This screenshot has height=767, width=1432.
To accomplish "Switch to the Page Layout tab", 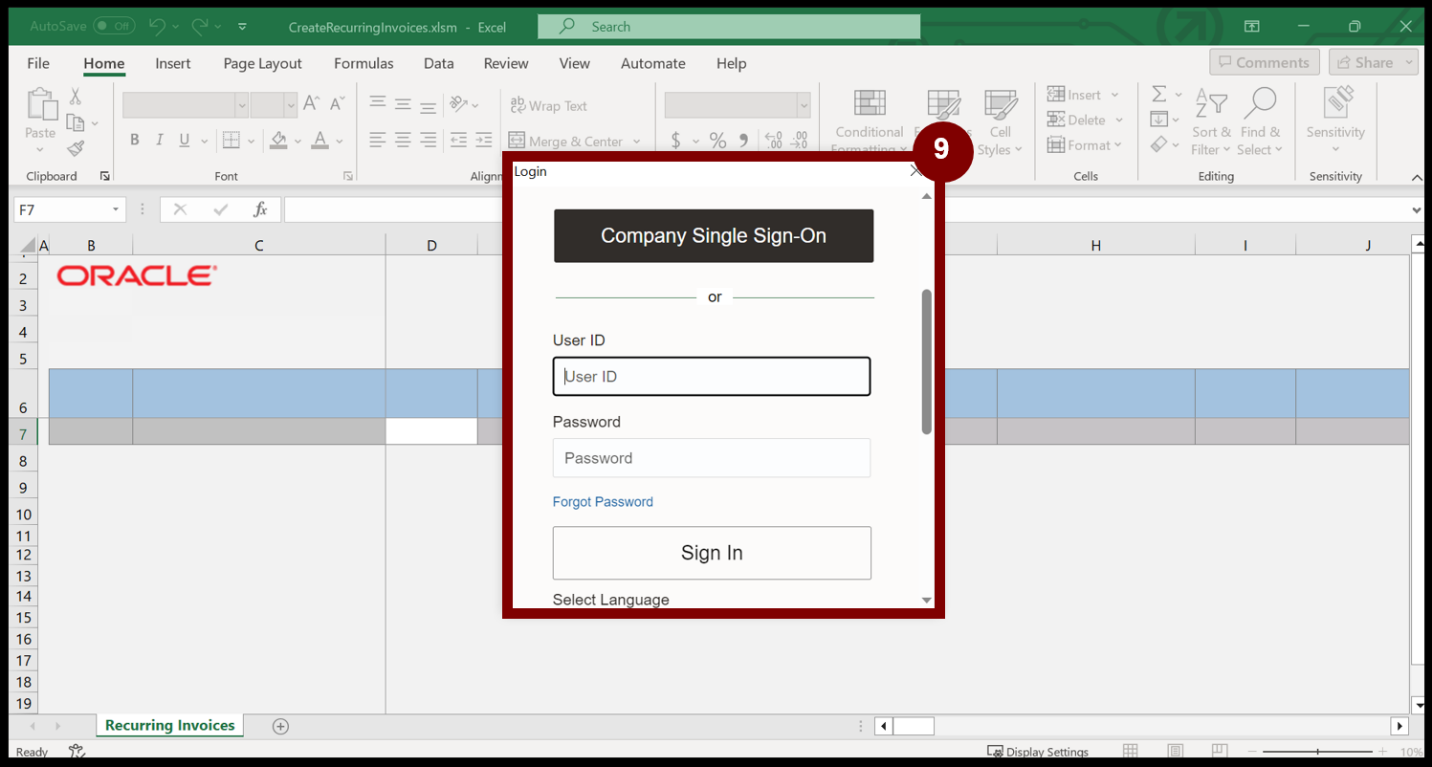I will pos(262,63).
